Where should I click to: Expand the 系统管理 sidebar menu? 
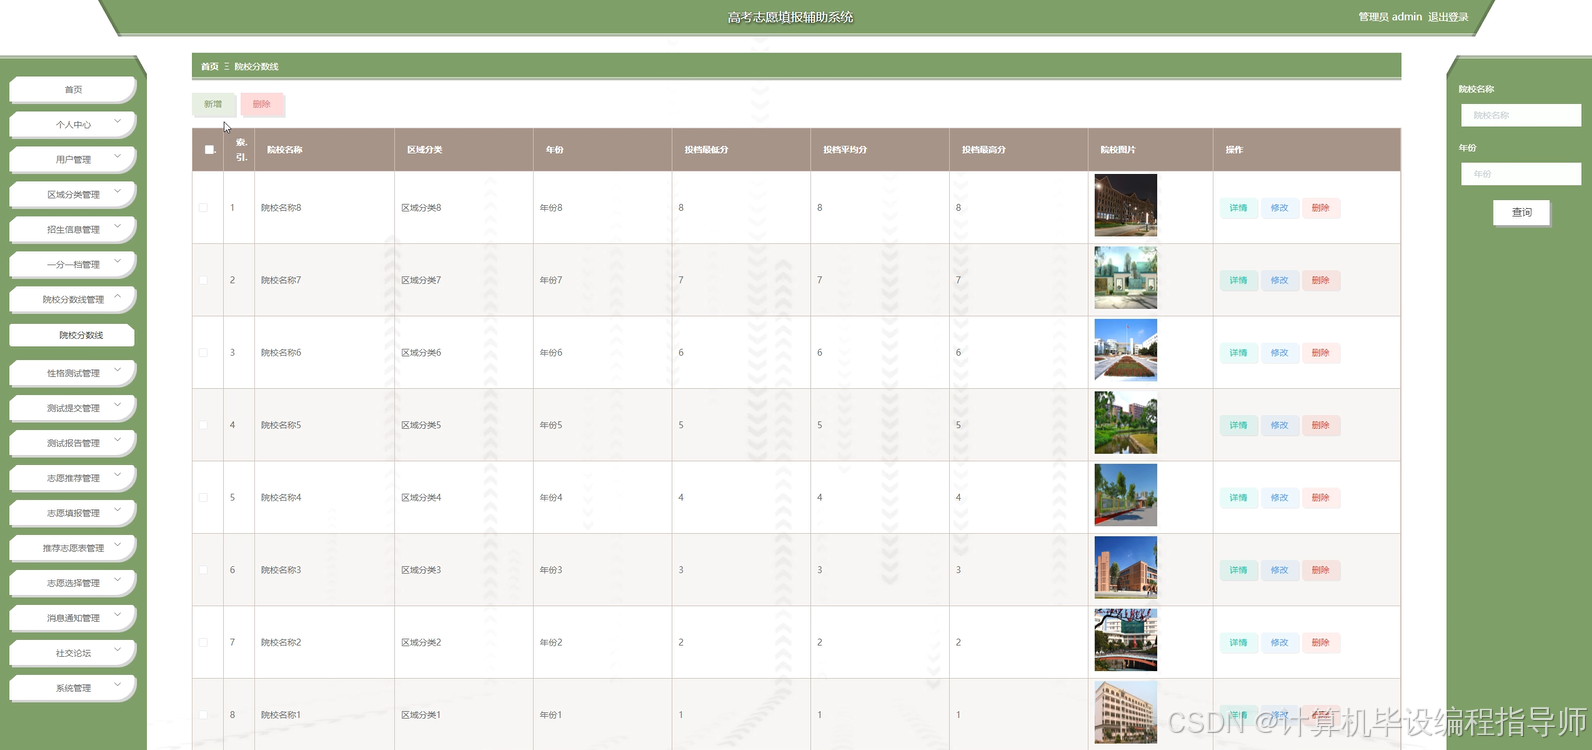tap(73, 688)
